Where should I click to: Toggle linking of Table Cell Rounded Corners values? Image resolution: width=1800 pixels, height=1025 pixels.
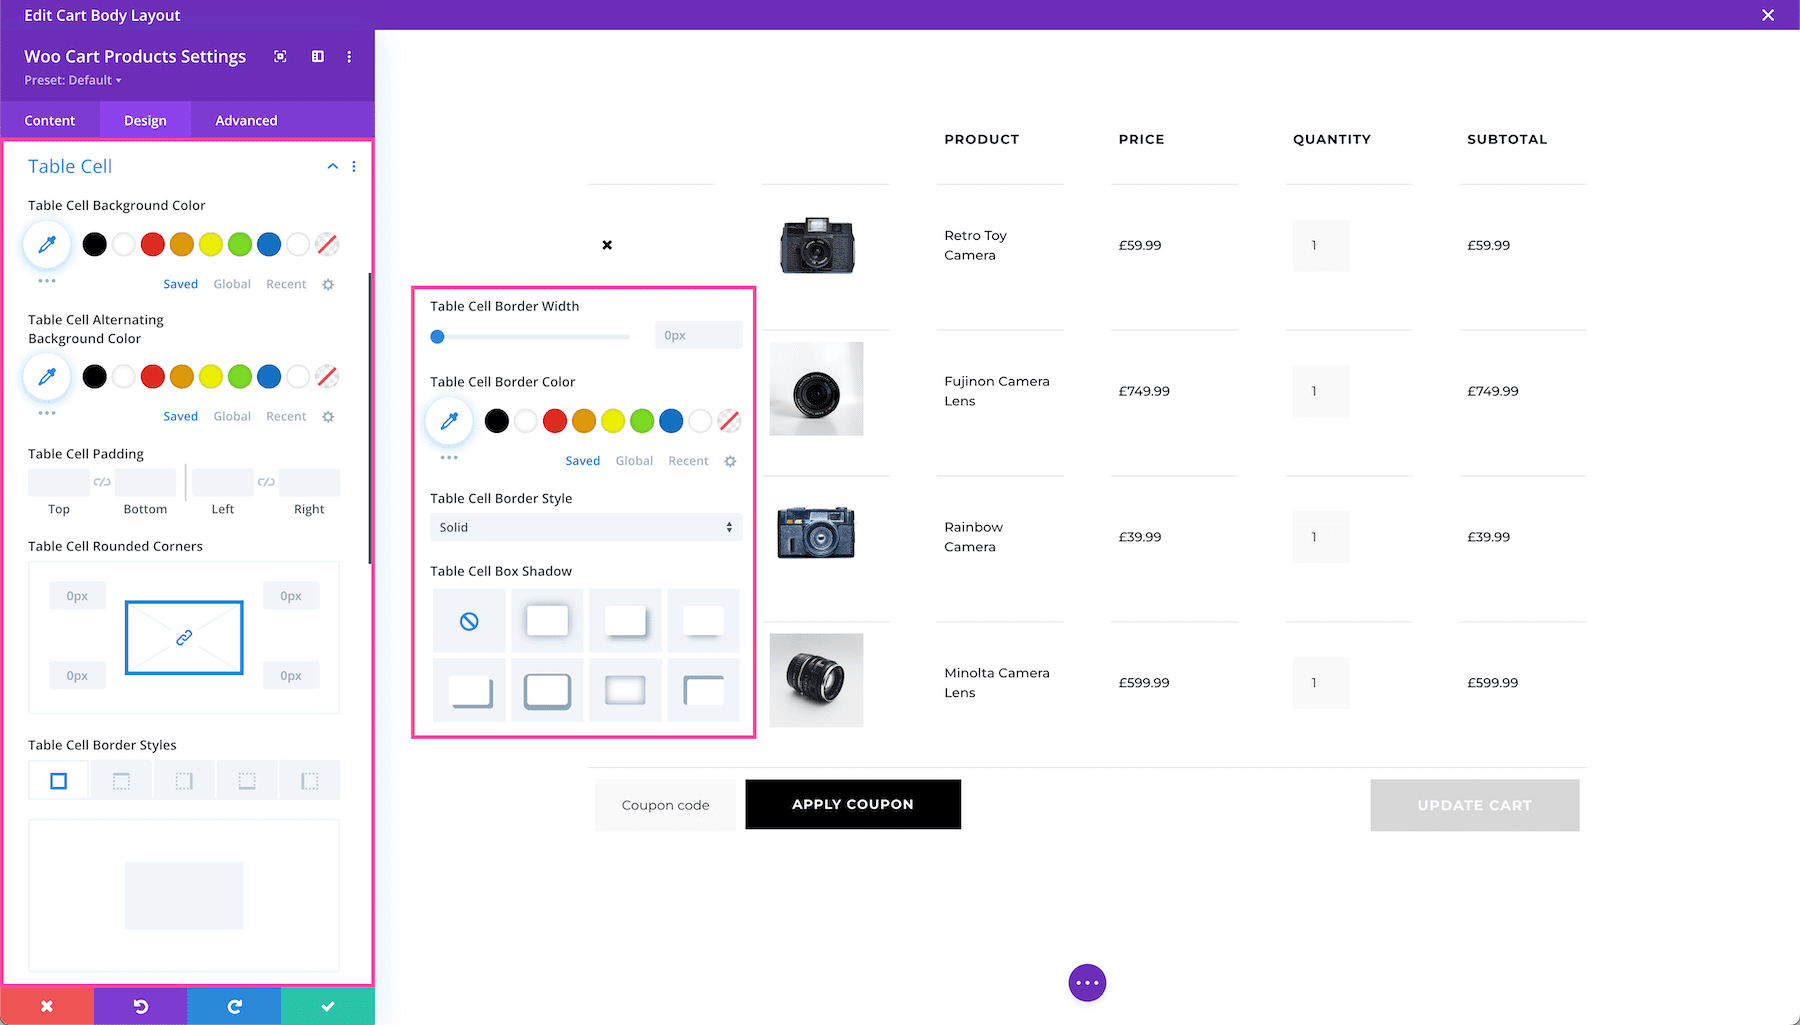tap(183, 637)
